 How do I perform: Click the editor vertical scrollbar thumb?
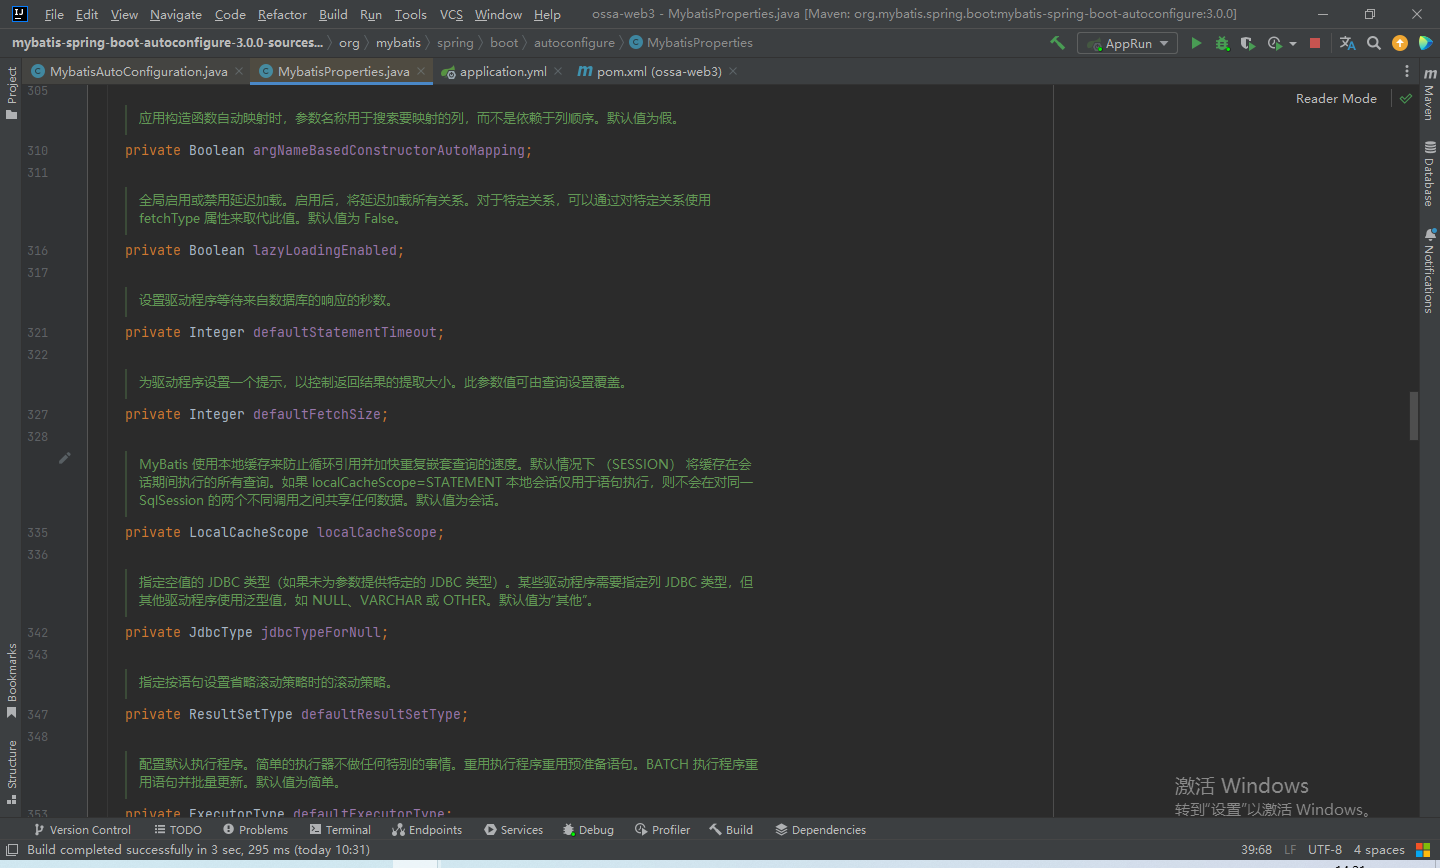[x=1414, y=416]
